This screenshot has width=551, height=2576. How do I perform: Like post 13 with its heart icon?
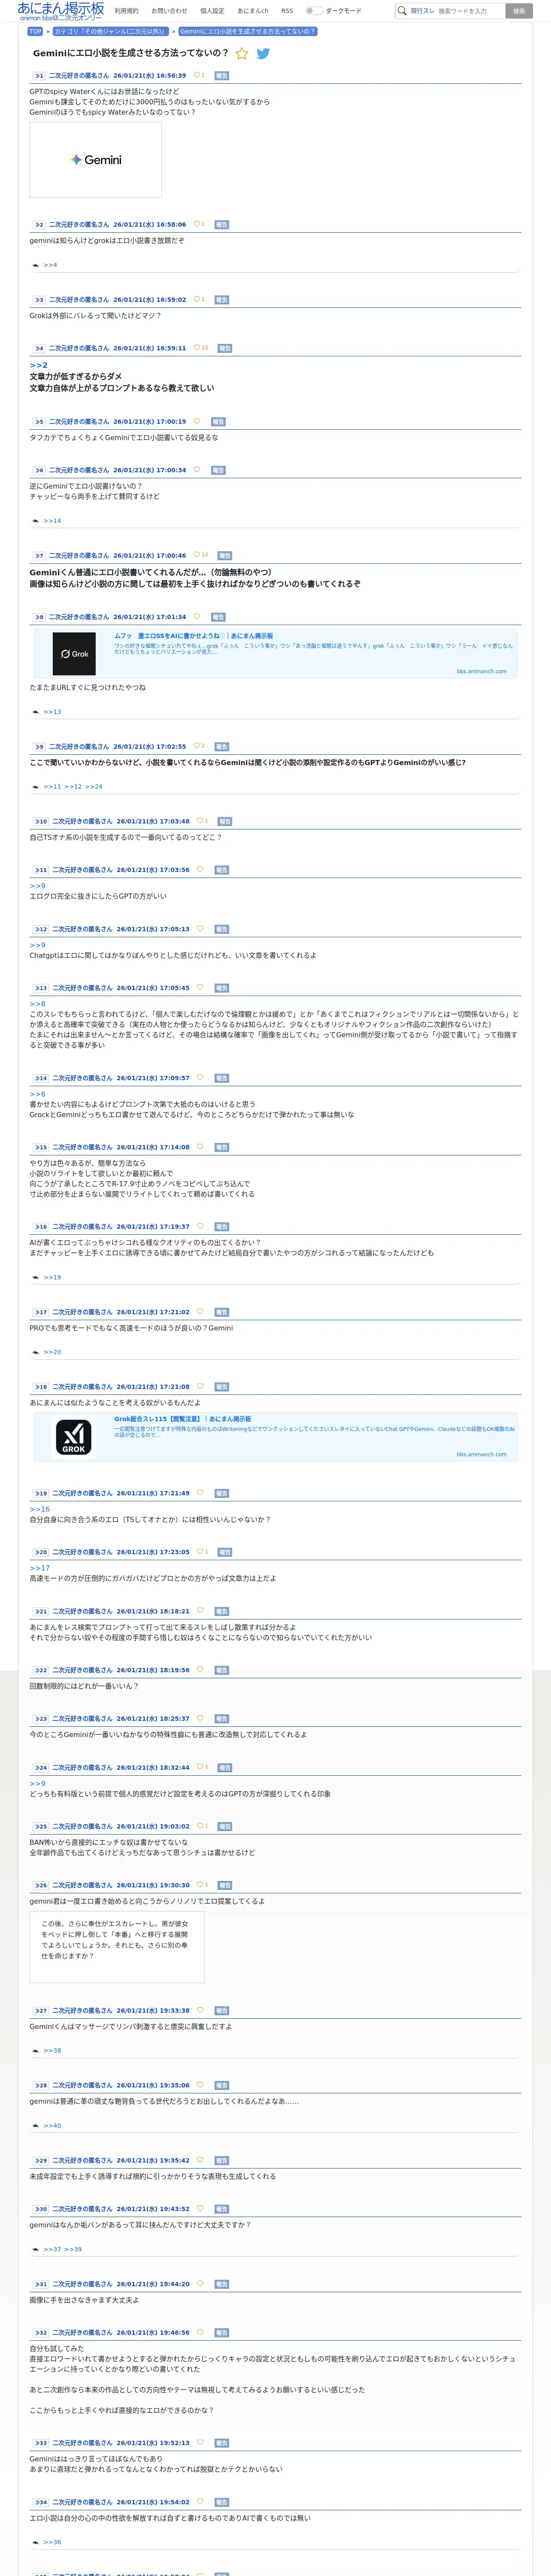[x=200, y=987]
